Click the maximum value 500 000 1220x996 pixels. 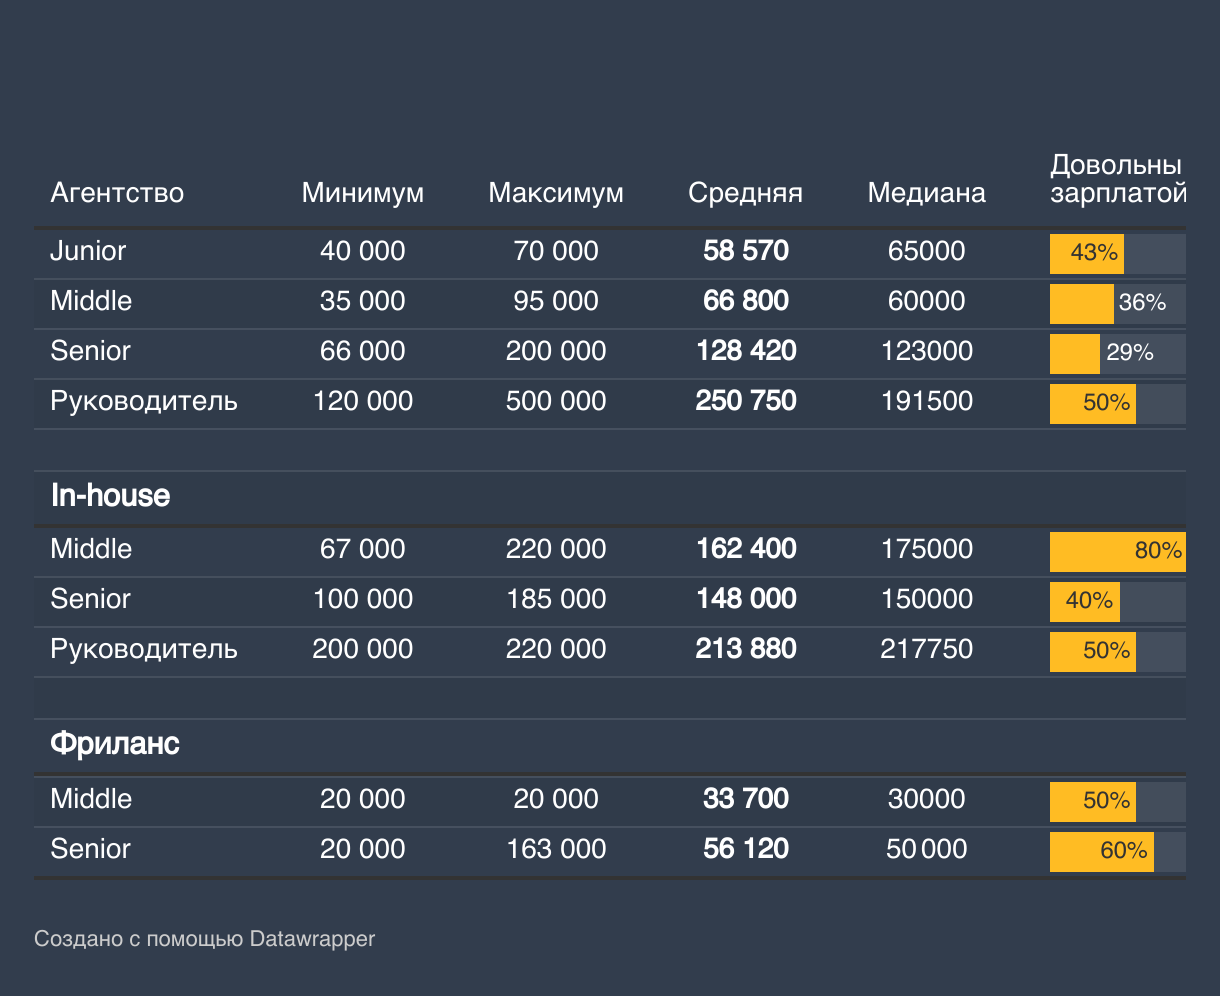[556, 401]
